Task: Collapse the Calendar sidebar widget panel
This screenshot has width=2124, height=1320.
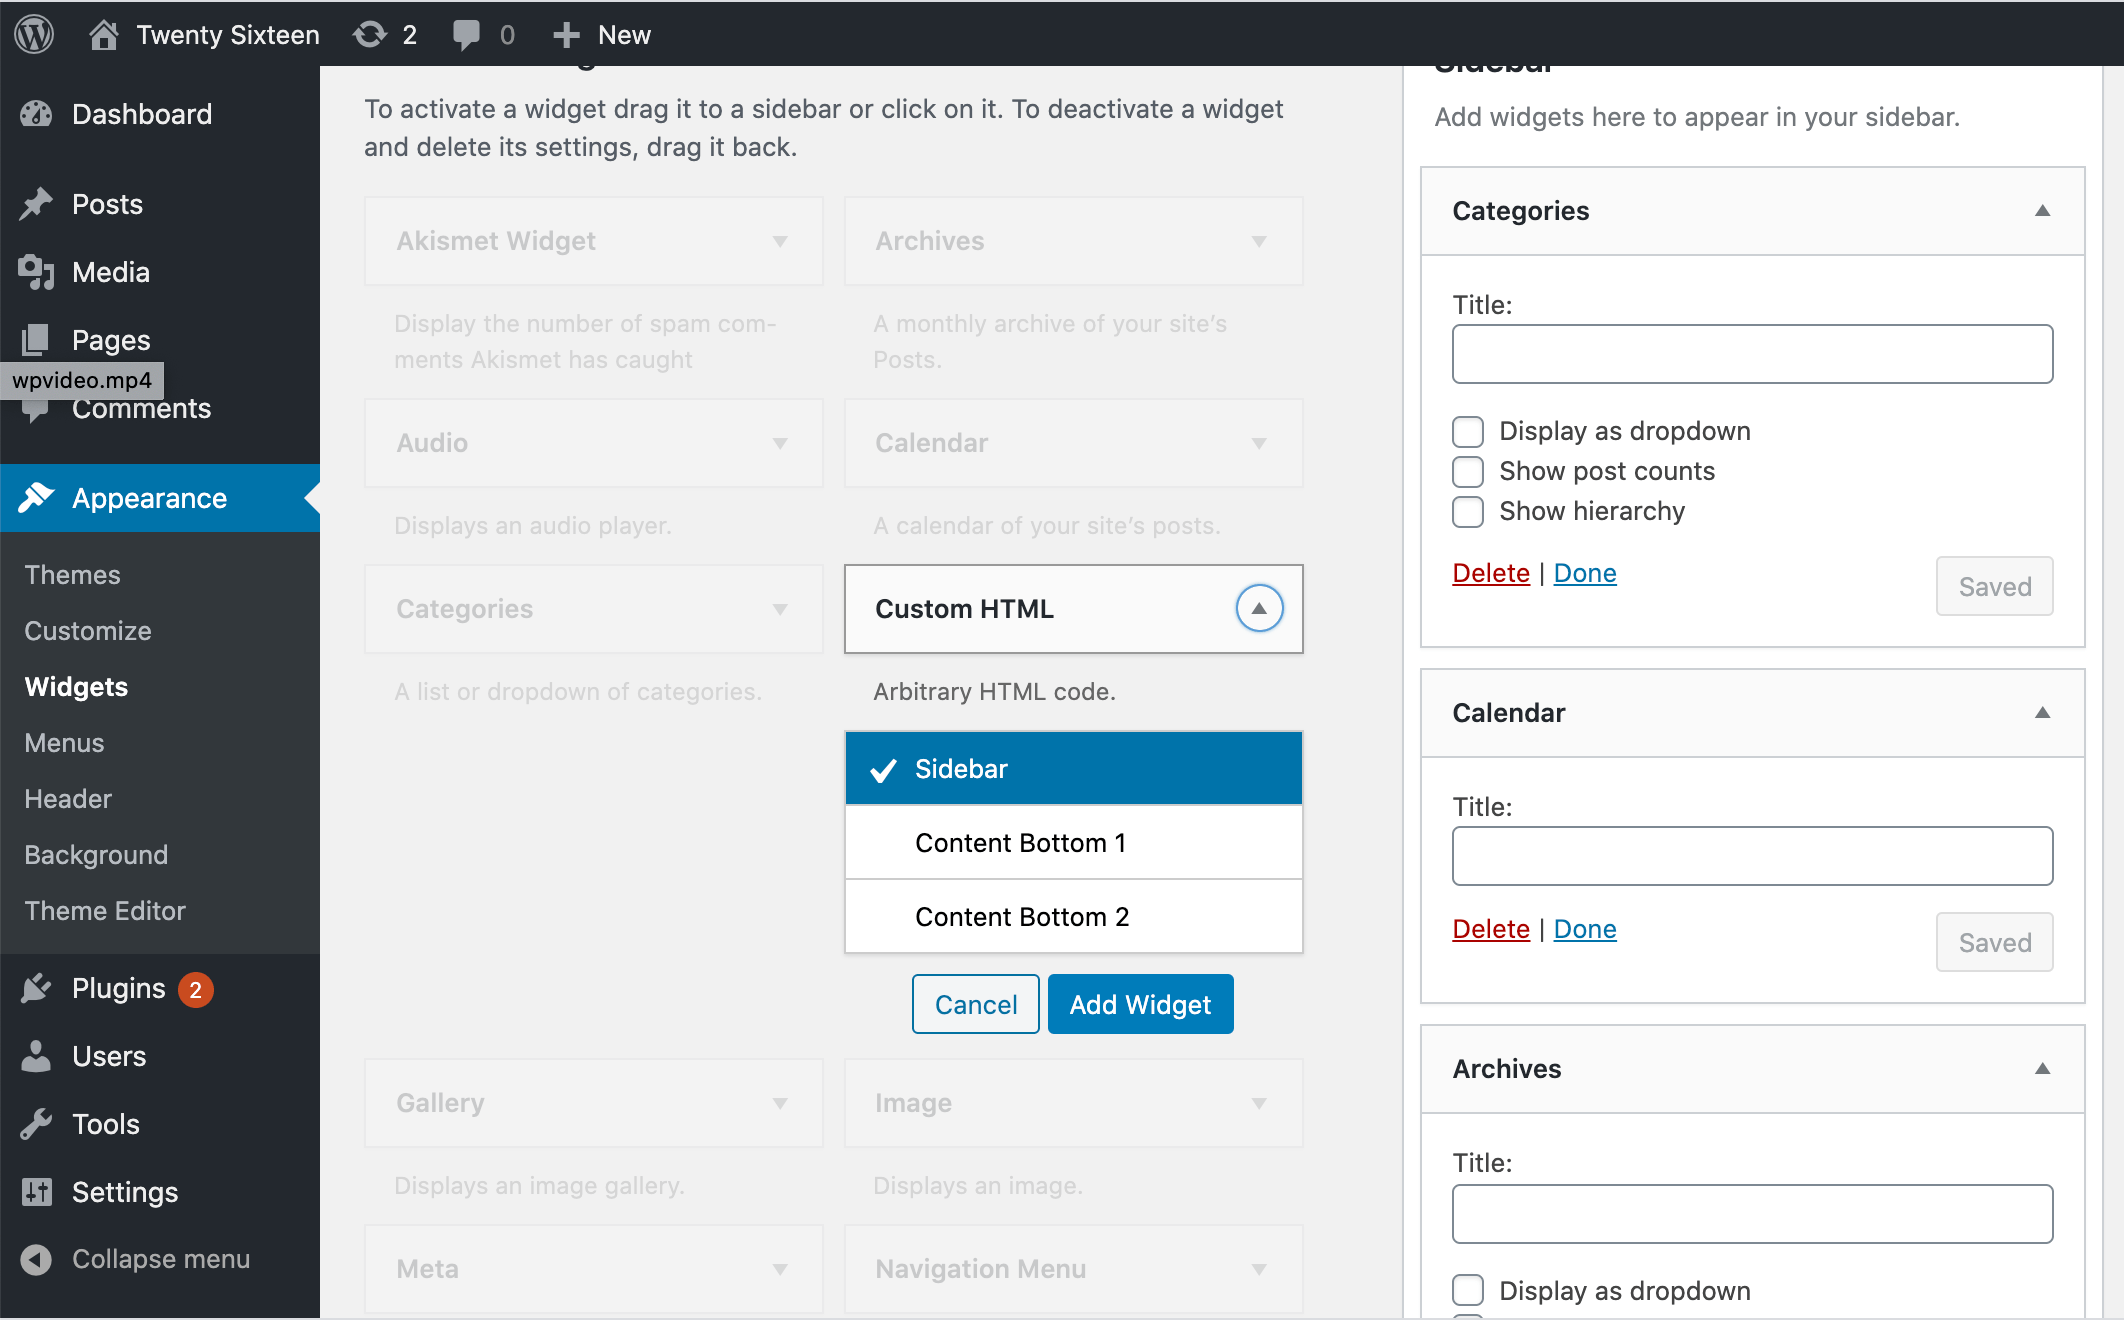Action: (2042, 713)
